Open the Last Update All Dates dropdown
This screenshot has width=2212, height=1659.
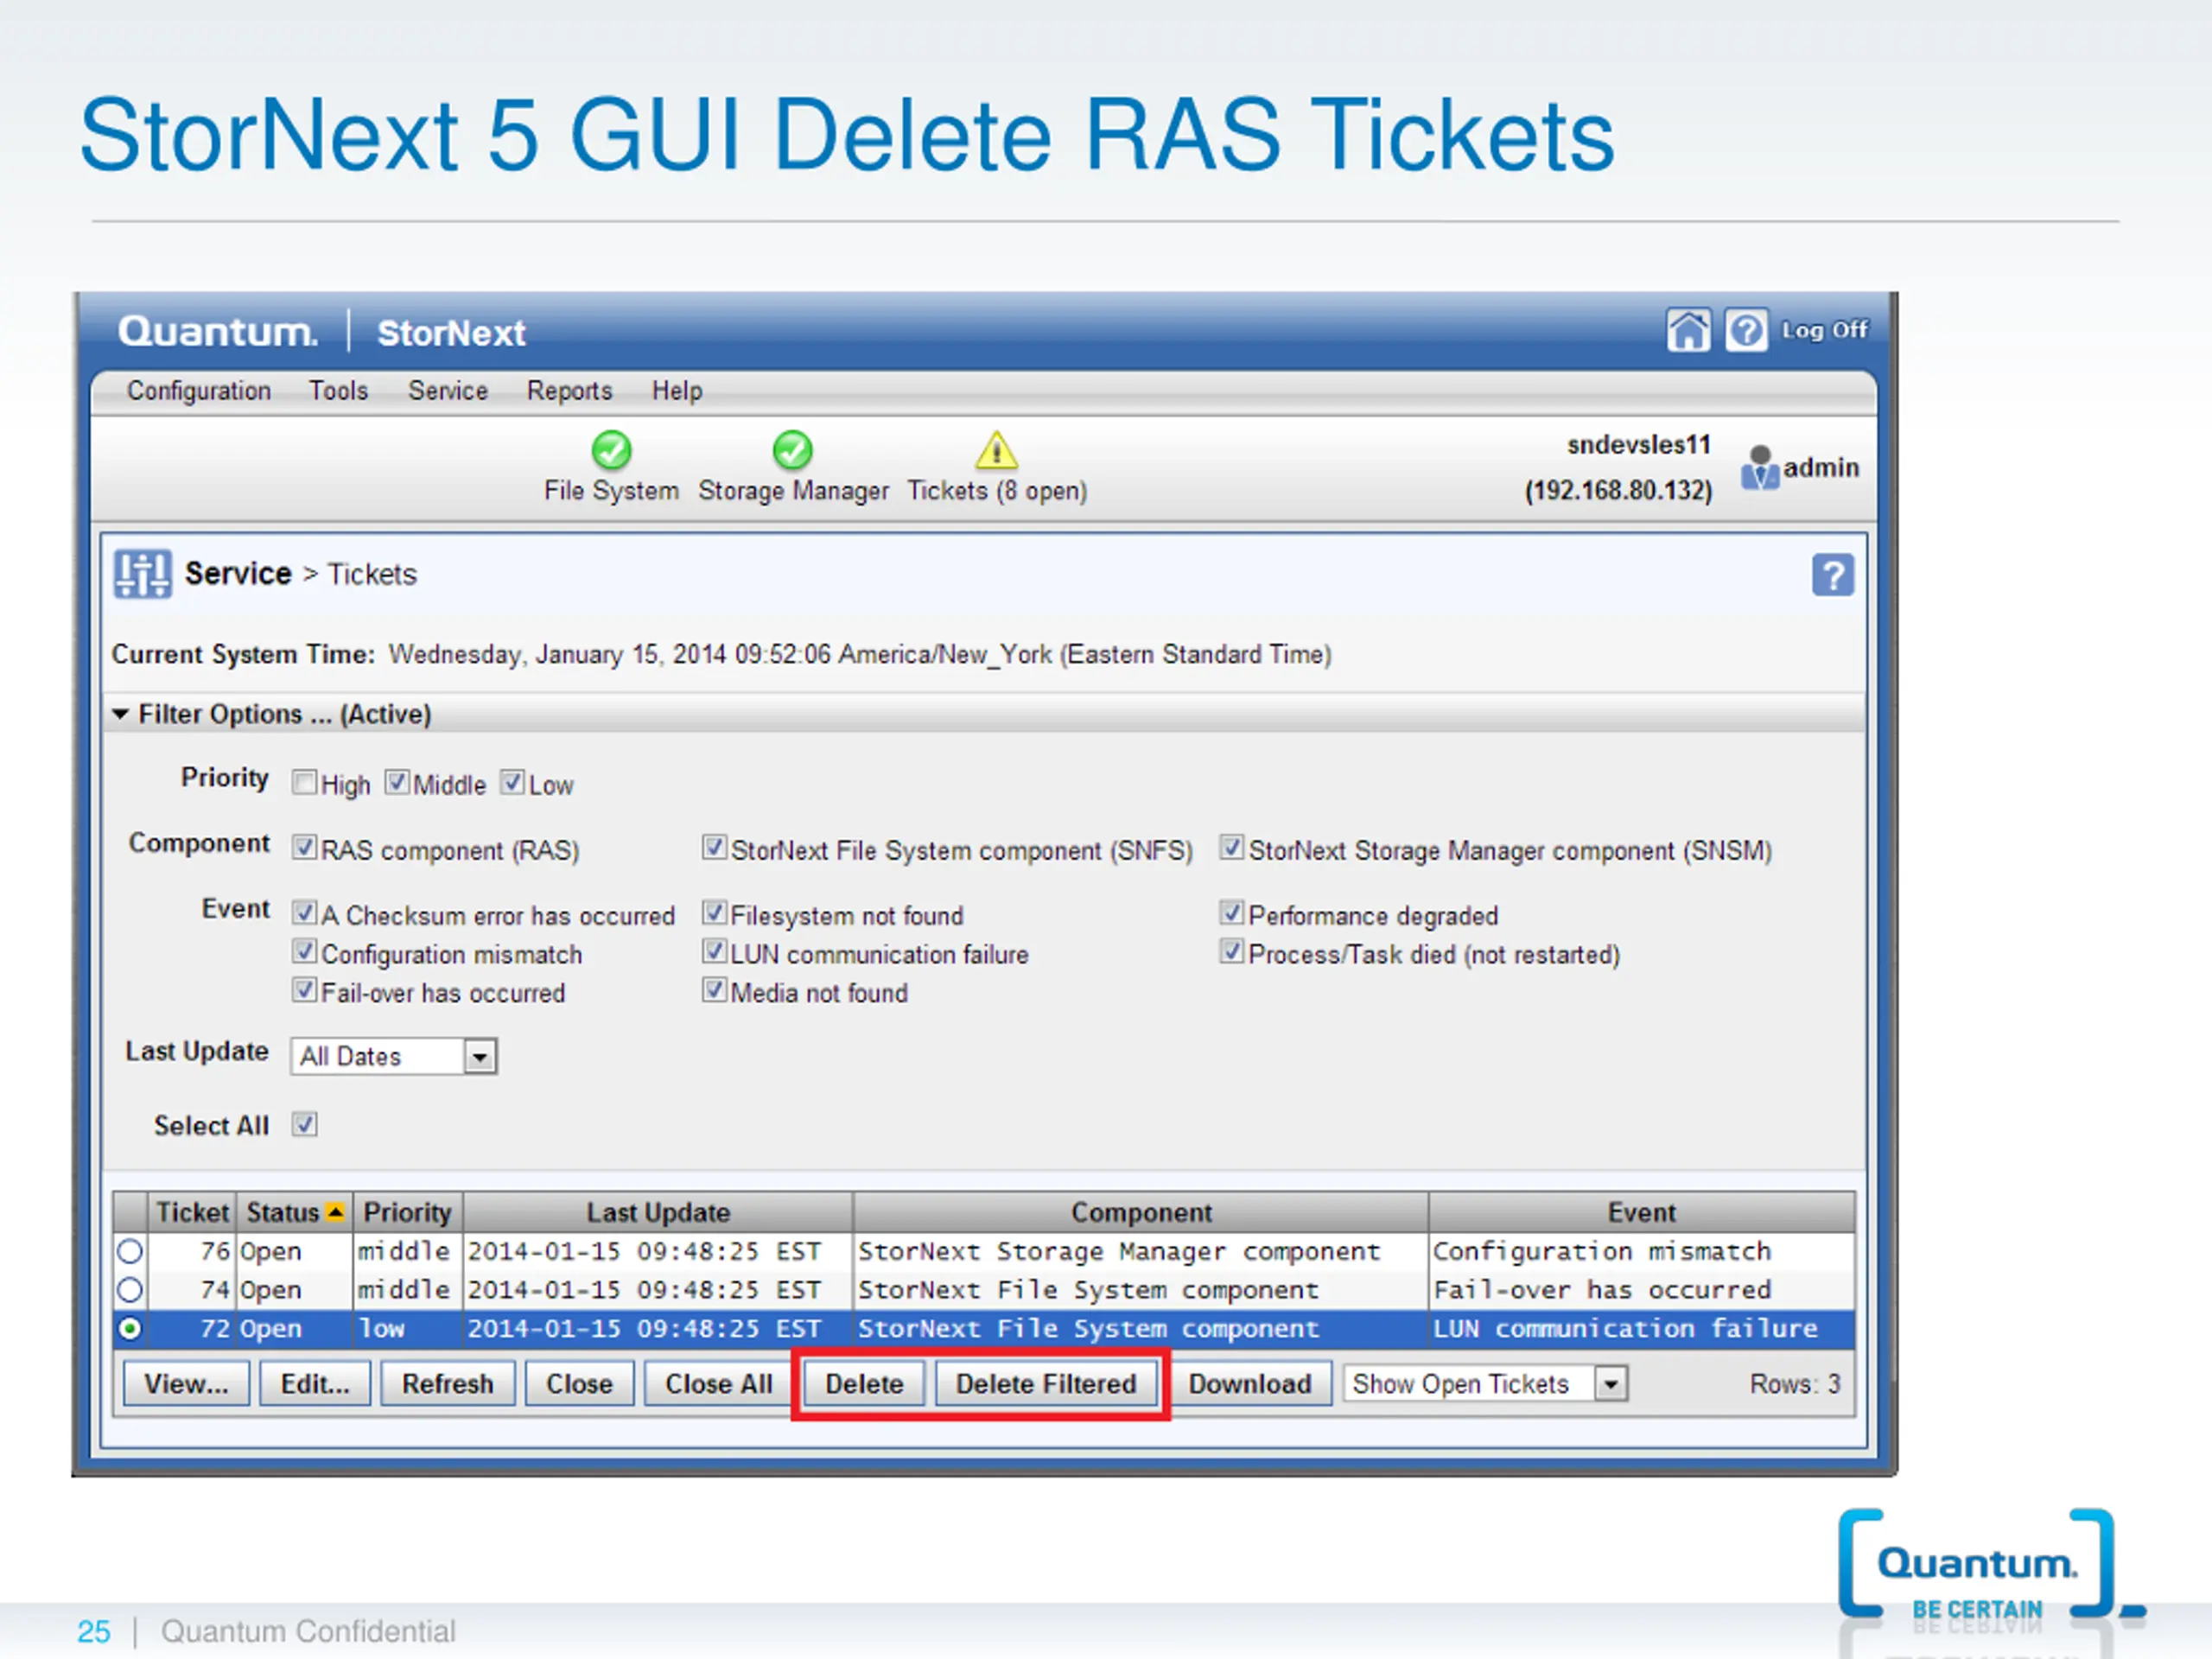394,1056
